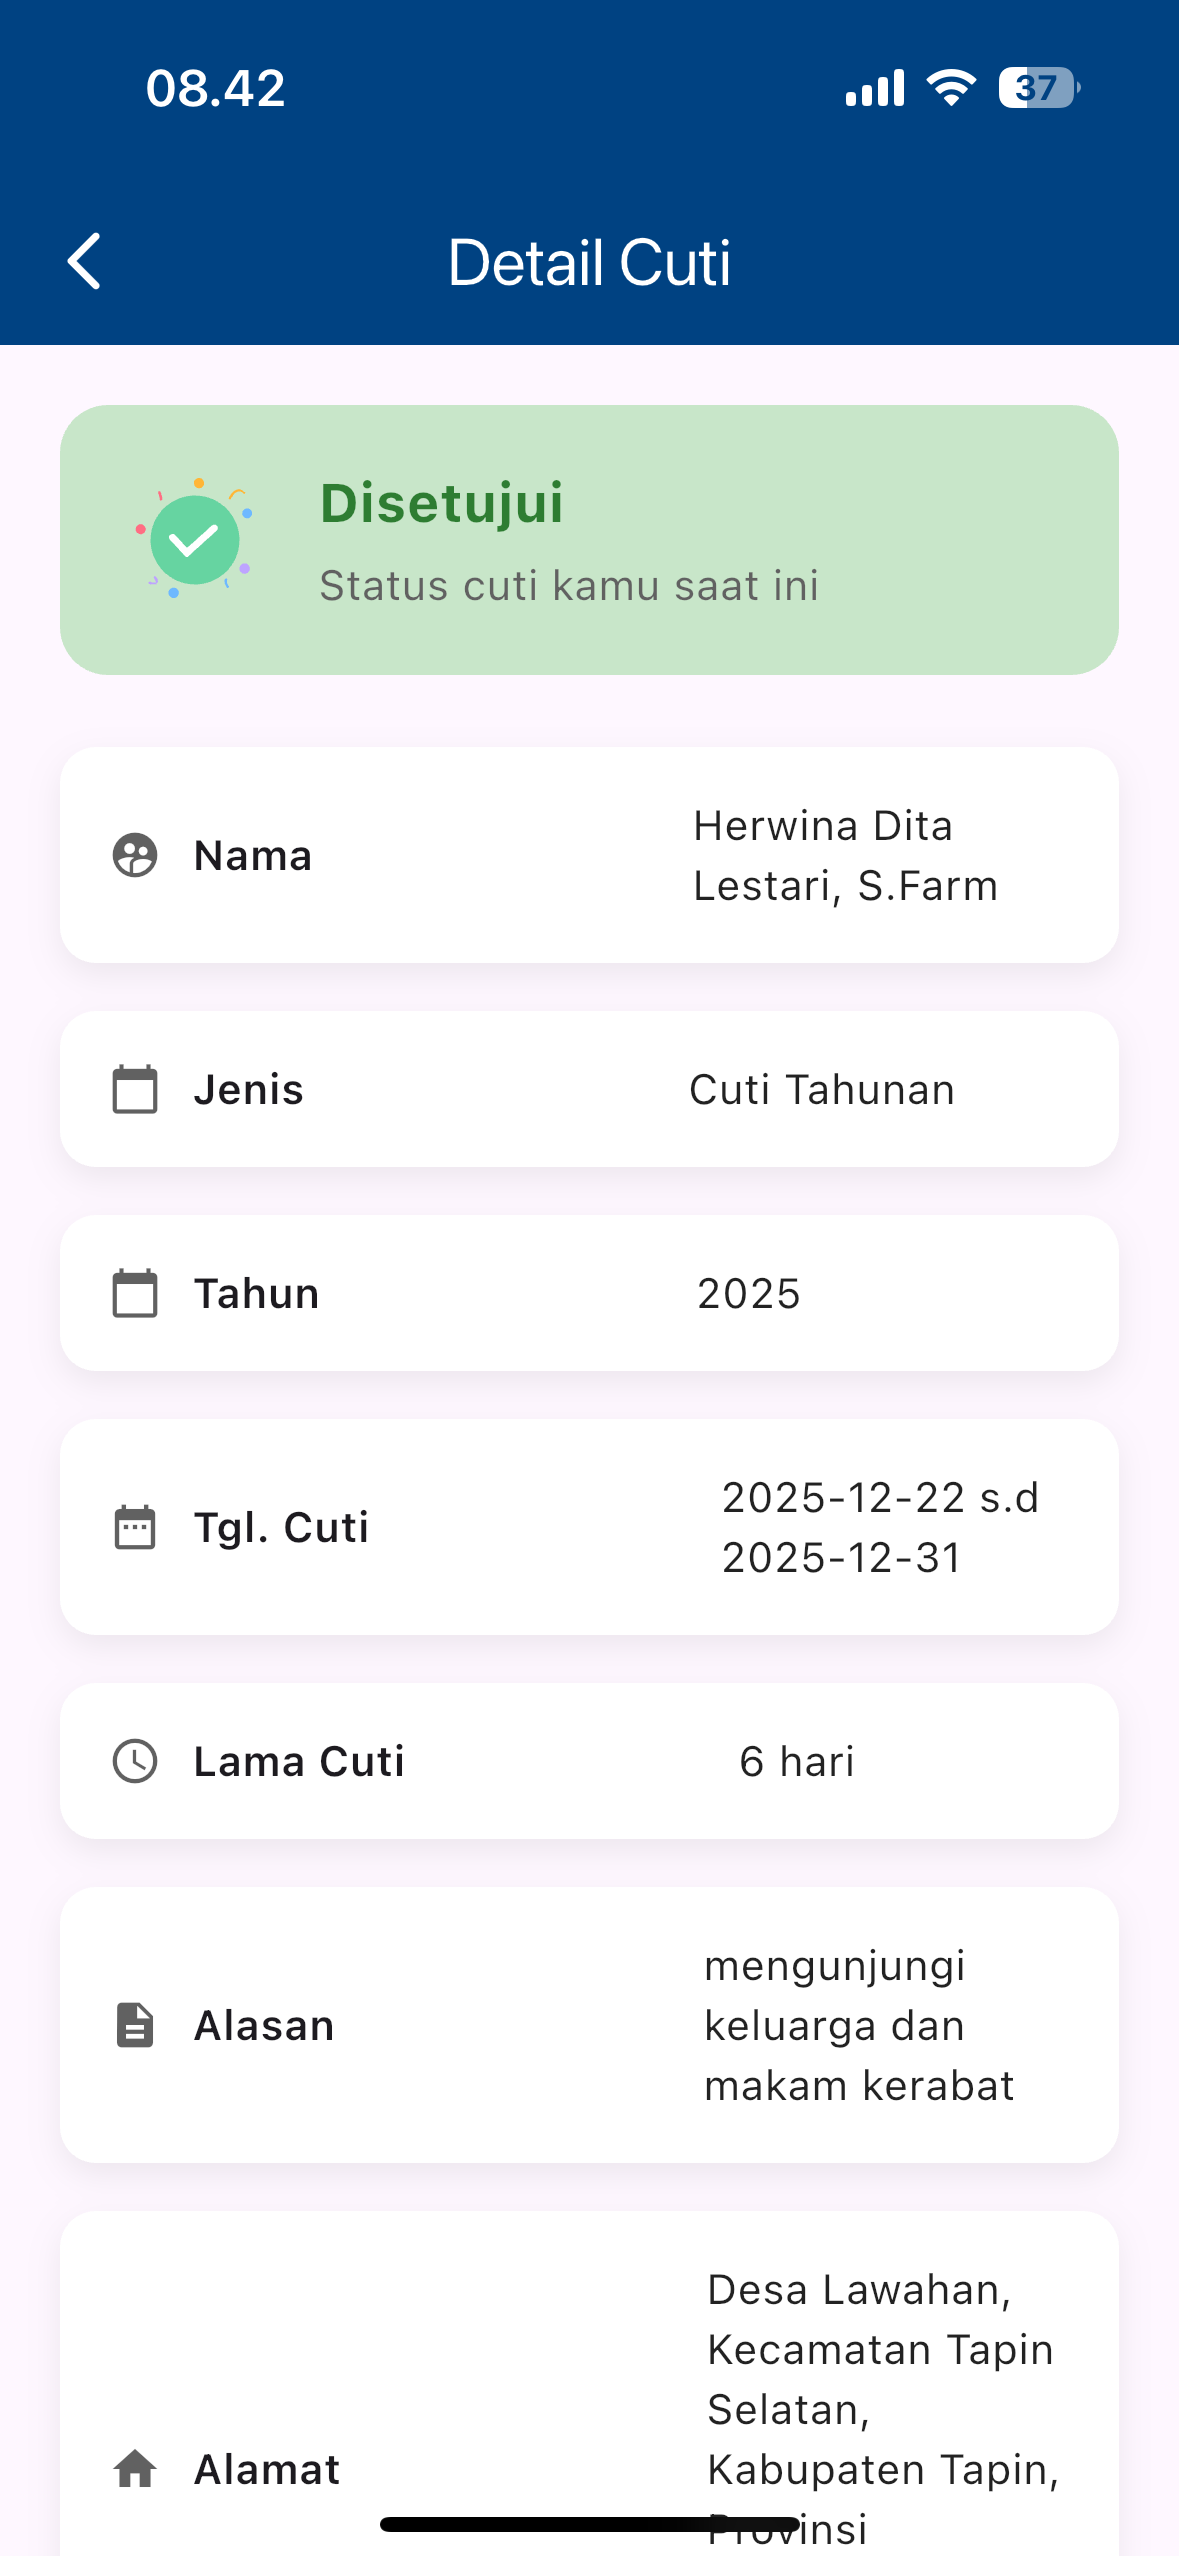
Task: Tap the 2025-12-22 s.d 2025-12-31 date range
Action: pyautogui.click(x=880, y=1527)
